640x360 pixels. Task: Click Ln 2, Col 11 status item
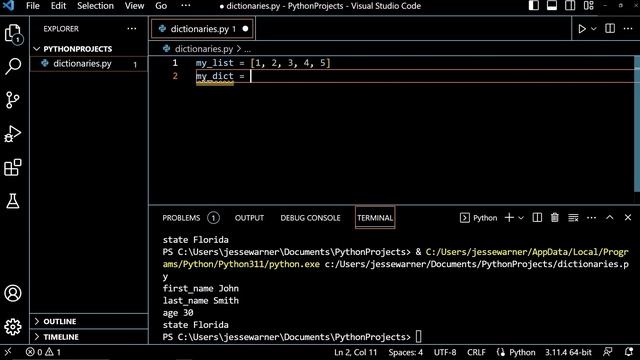tap(356, 352)
